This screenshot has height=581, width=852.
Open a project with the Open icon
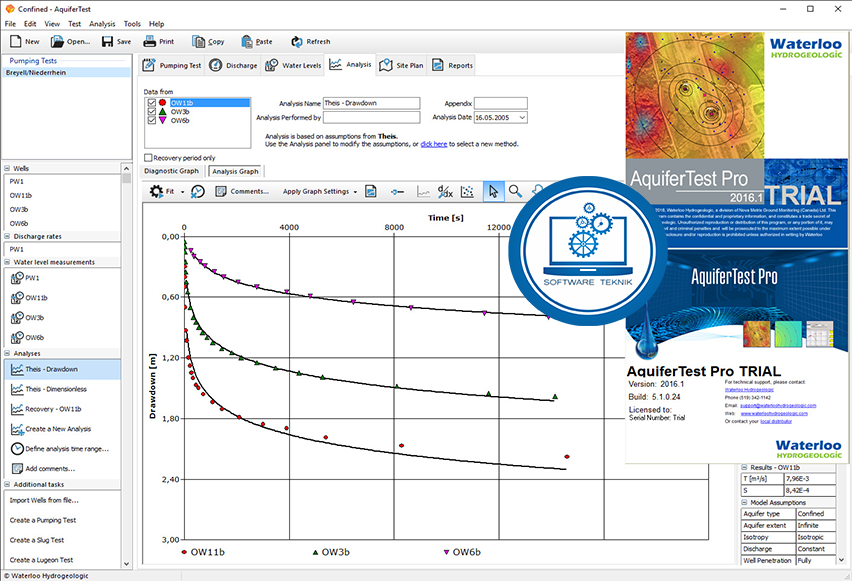(x=57, y=41)
